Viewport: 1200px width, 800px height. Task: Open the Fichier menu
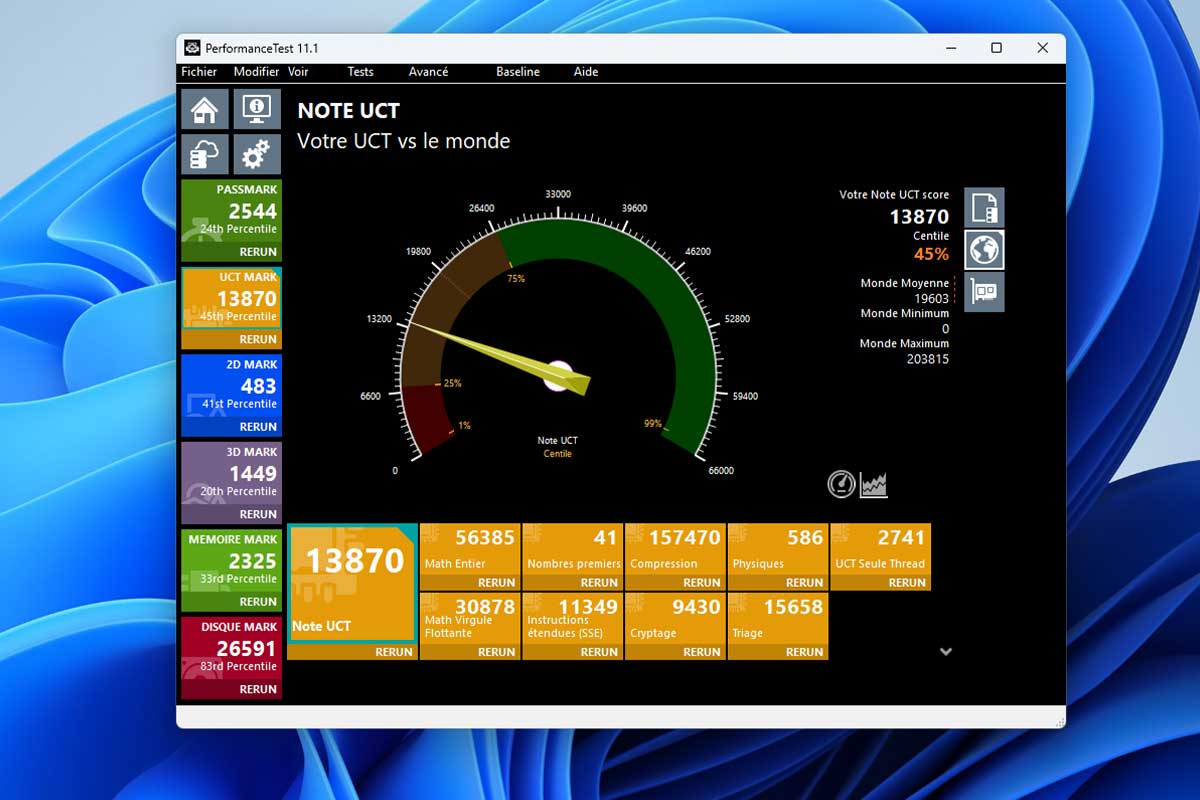[x=199, y=72]
